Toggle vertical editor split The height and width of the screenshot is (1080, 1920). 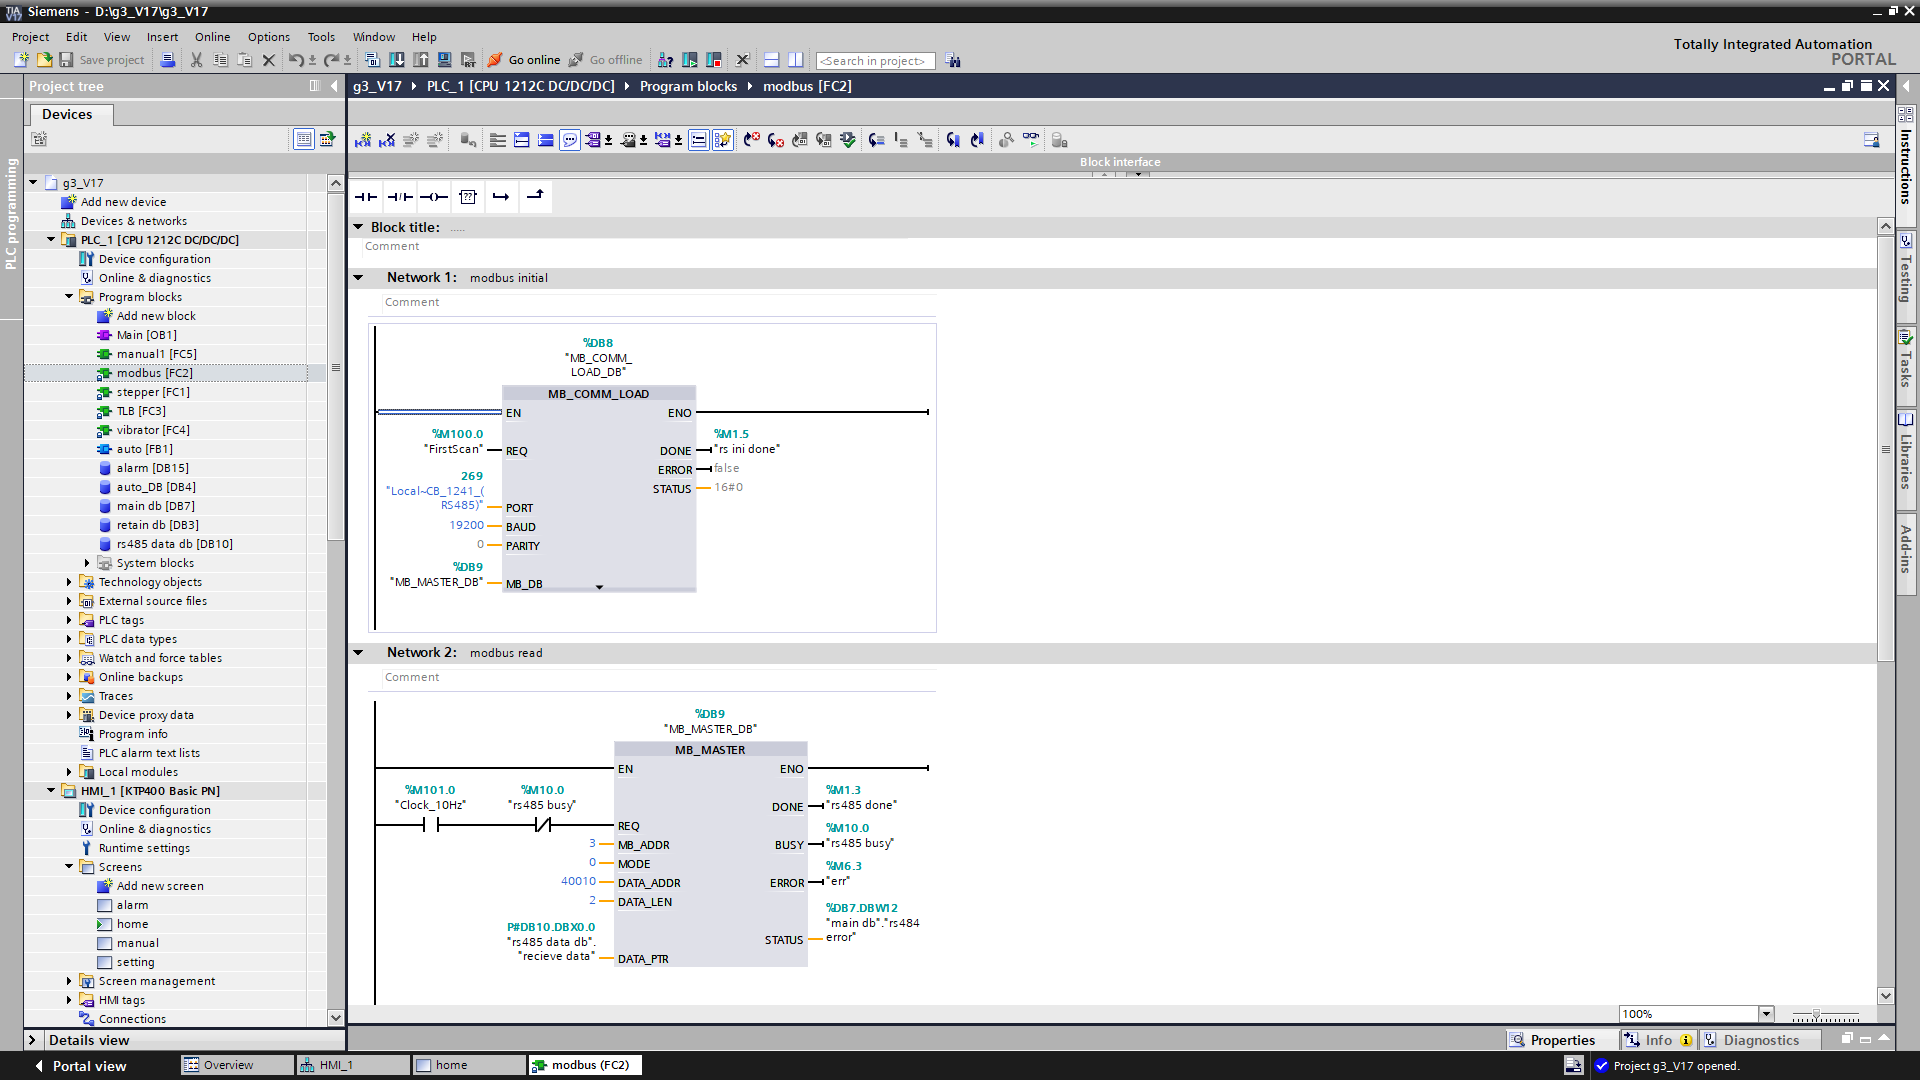coord(795,60)
